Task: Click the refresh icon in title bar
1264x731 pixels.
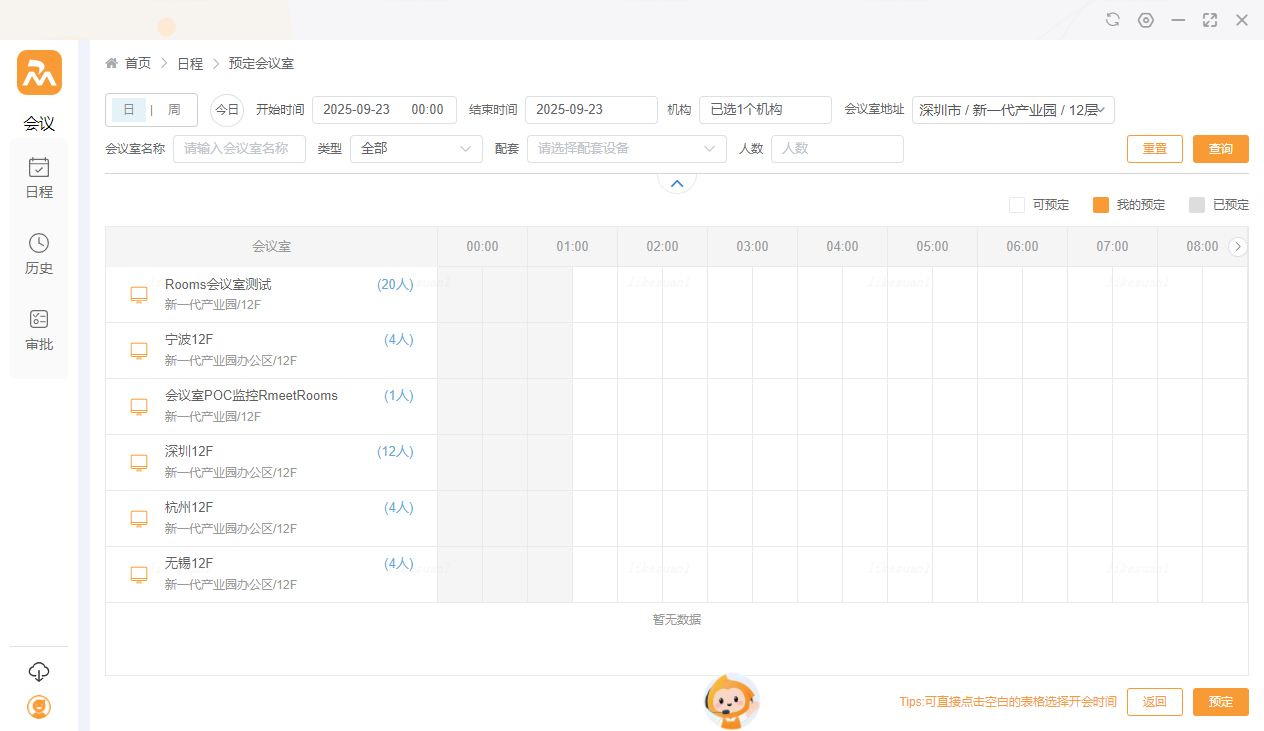Action: point(1112,20)
